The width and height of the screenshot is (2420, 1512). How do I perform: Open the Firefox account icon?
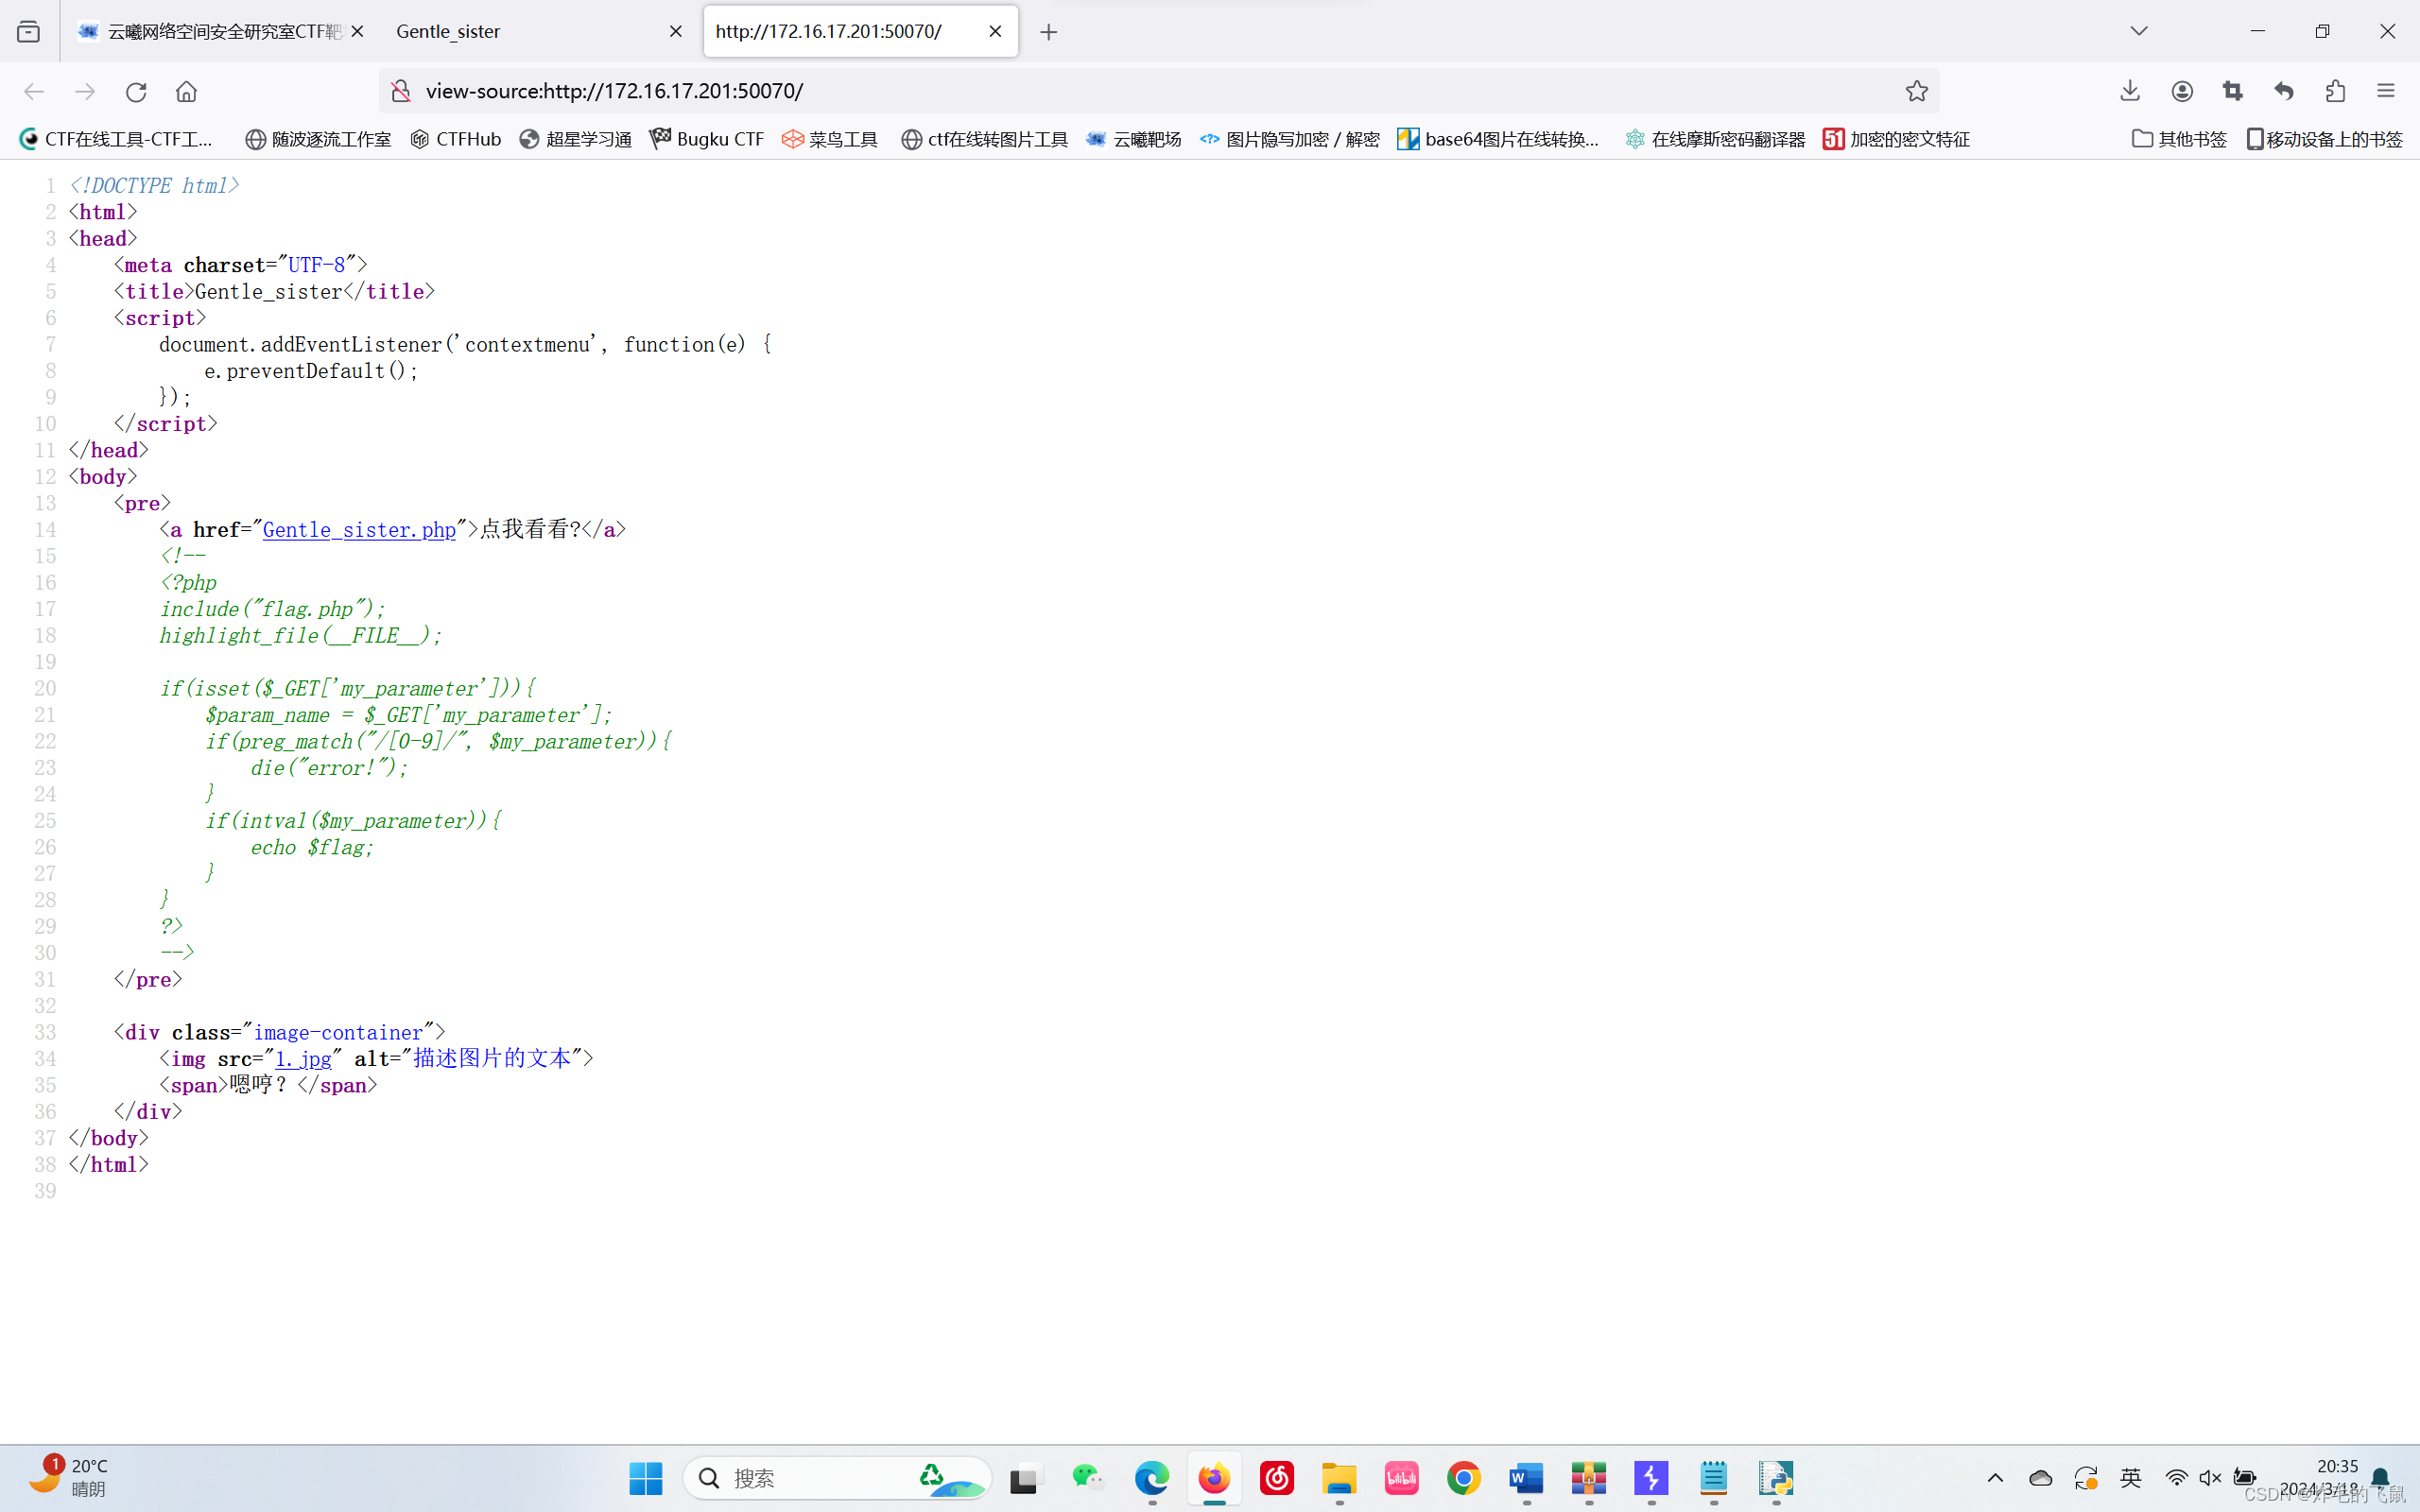click(x=2182, y=91)
